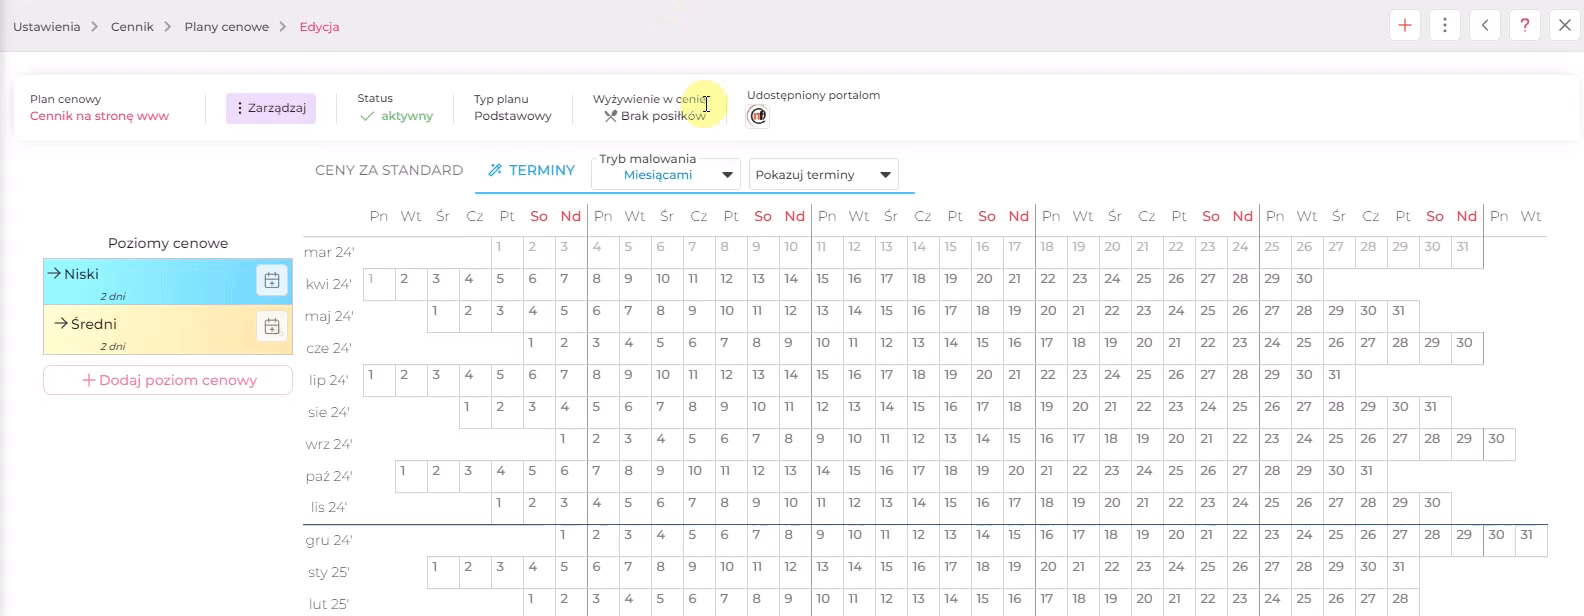Select day 31 in the sie 24' row
Viewport: 1584px width, 616px height.
tap(1435, 412)
